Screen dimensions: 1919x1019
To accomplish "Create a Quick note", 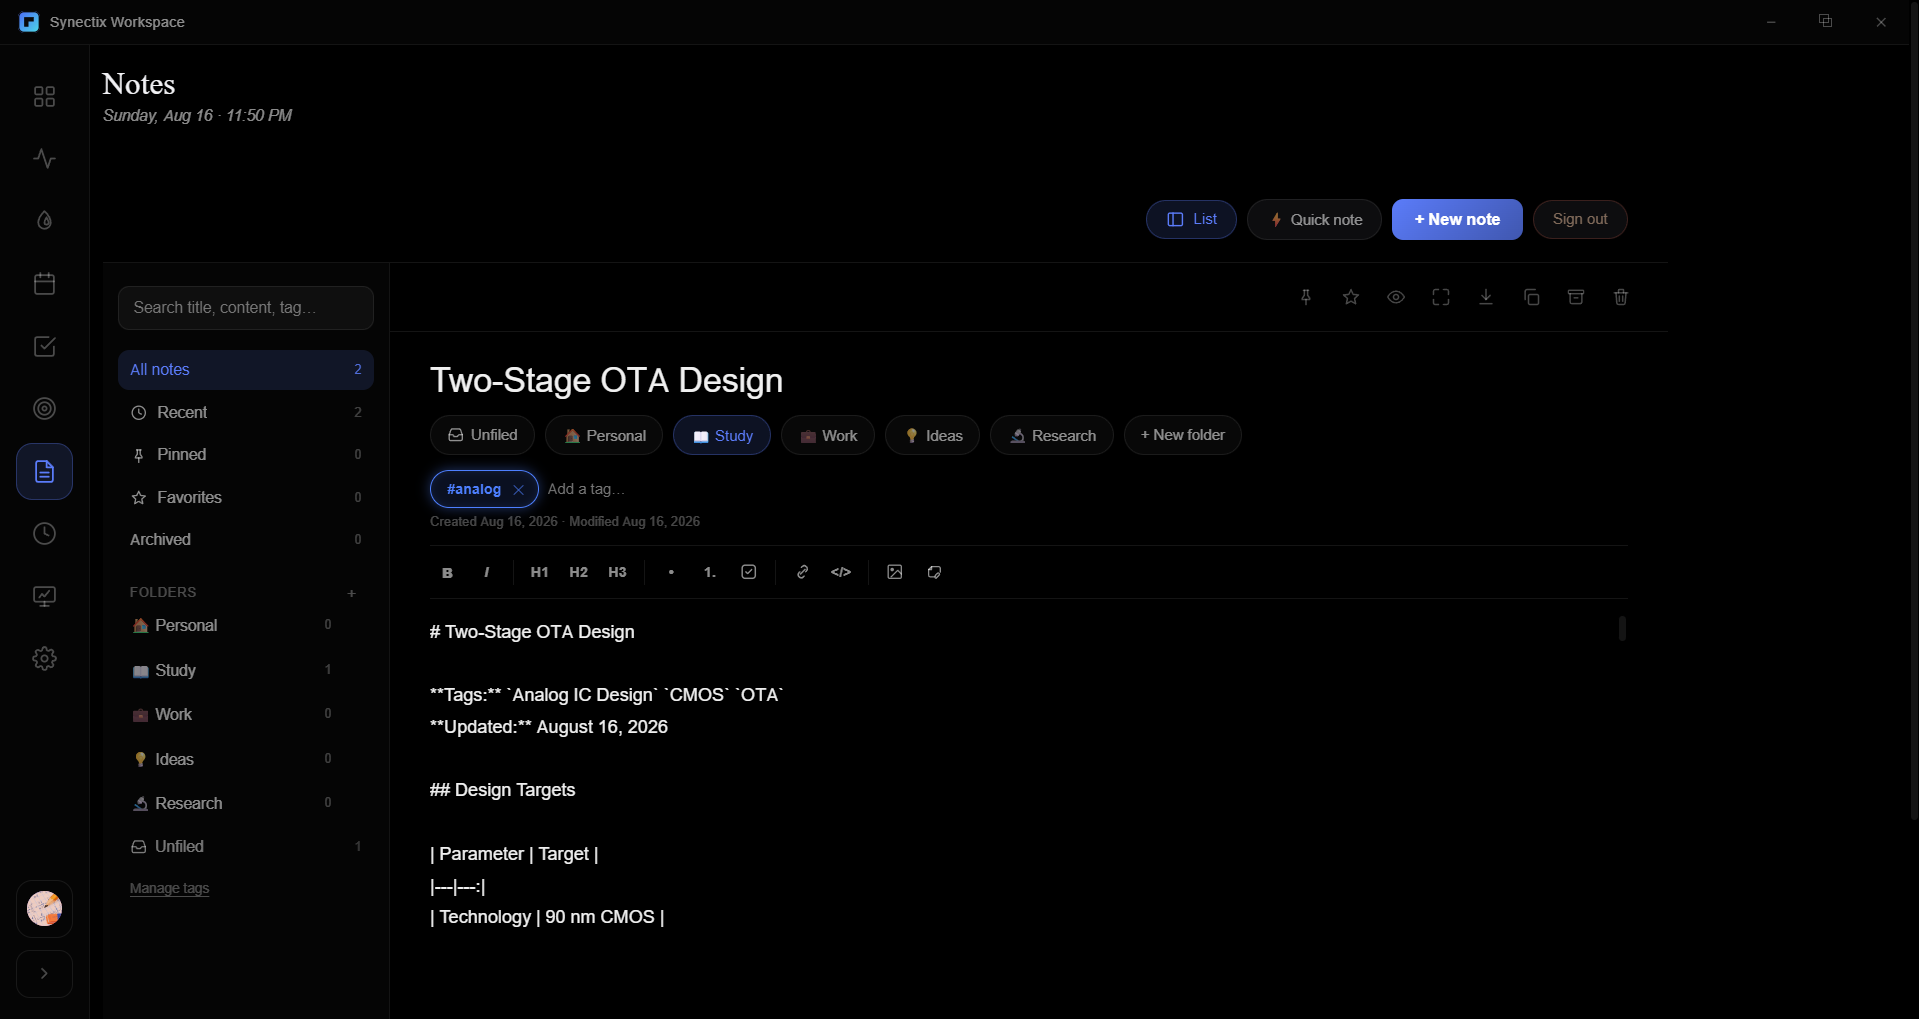I will (x=1314, y=220).
